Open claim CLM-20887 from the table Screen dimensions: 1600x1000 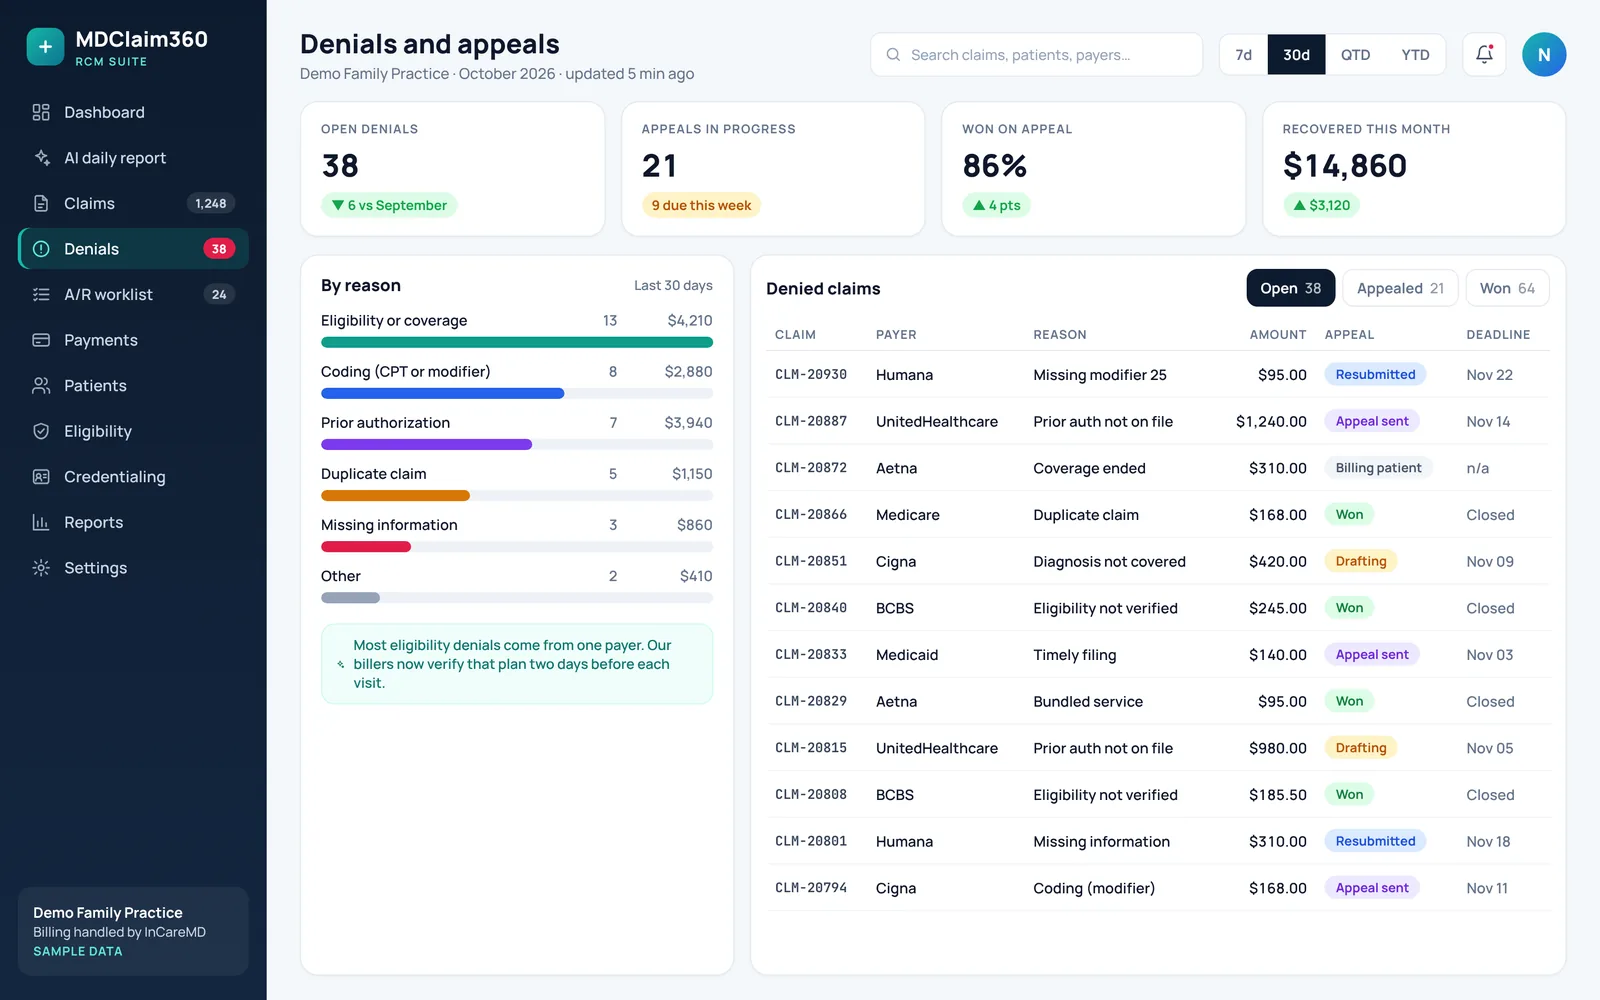coord(811,421)
